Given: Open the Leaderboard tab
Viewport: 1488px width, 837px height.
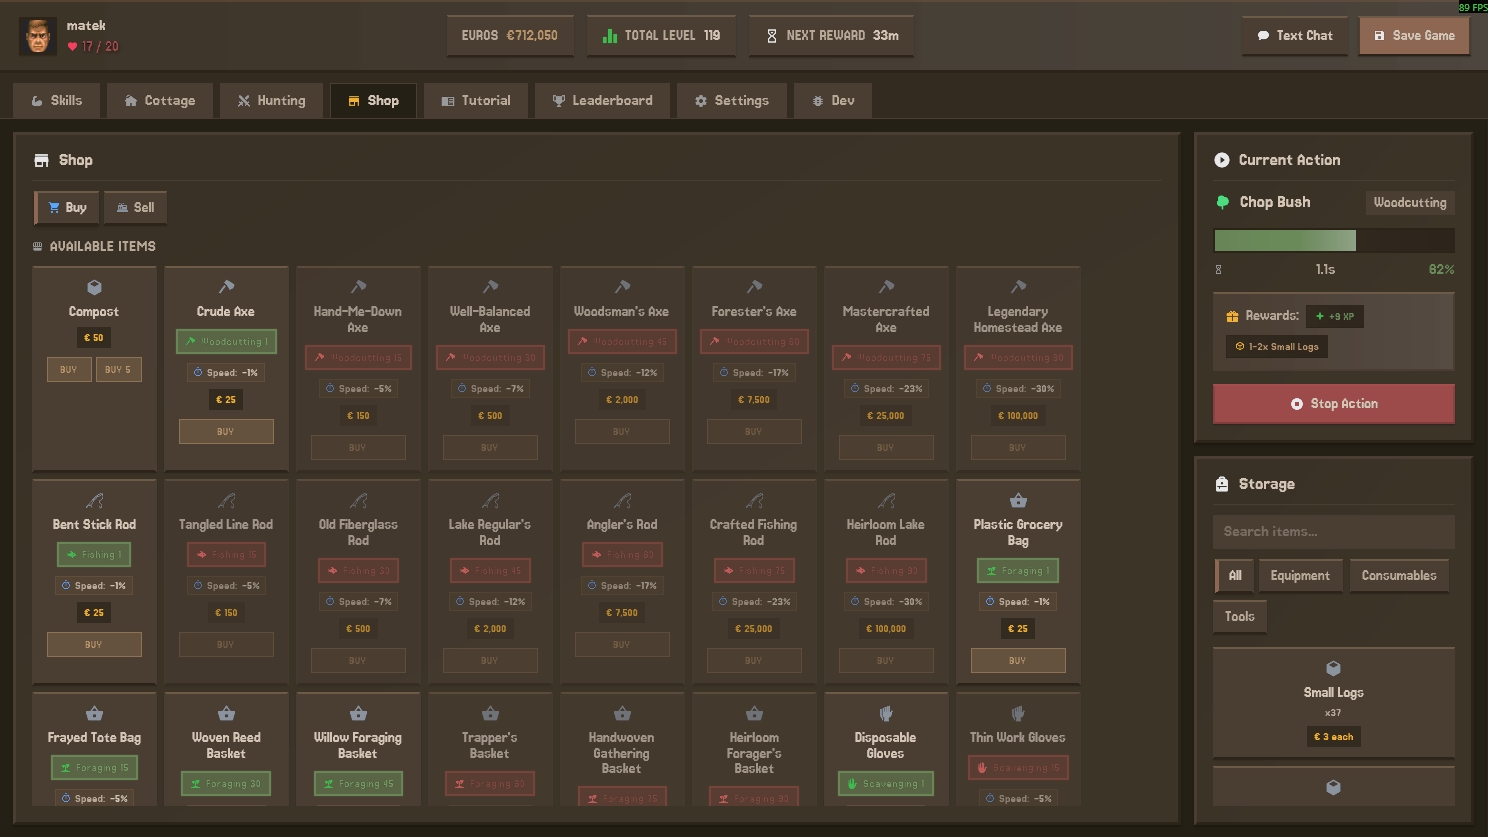Looking at the screenshot, I should tap(602, 101).
